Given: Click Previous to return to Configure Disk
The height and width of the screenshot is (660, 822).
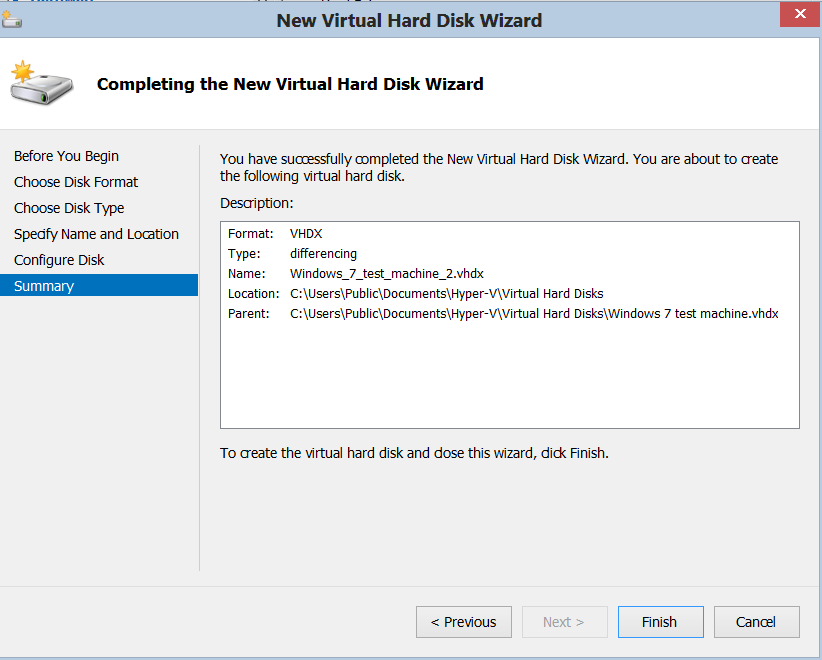Looking at the screenshot, I should tap(463, 621).
